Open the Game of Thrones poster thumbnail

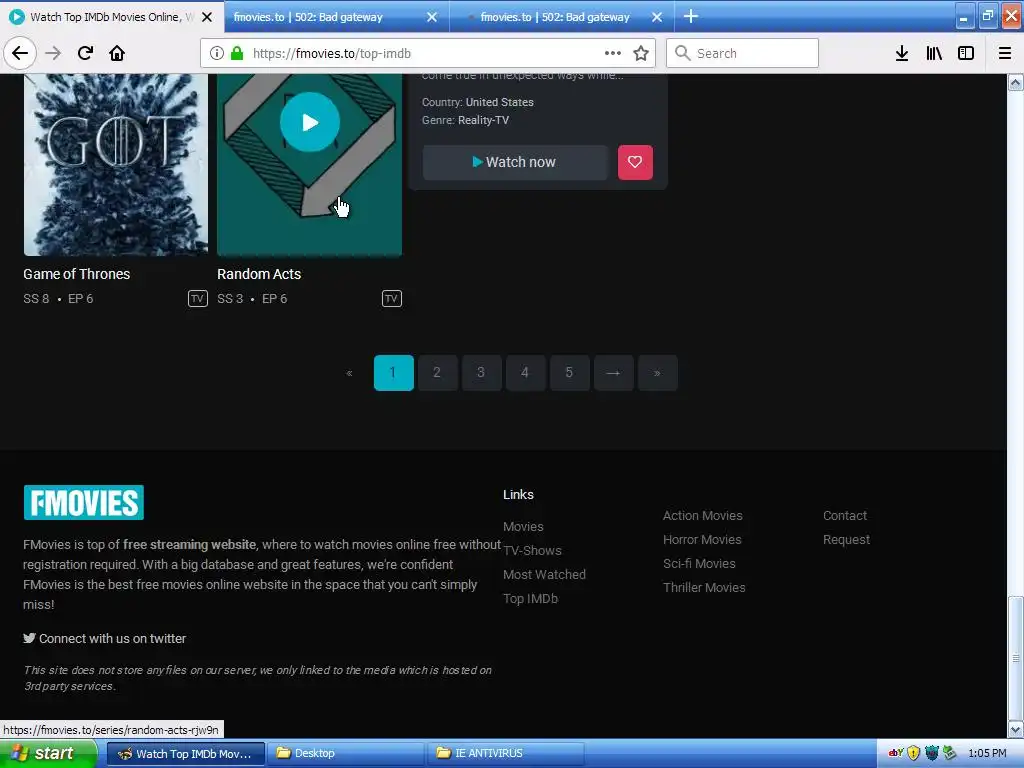[x=116, y=164]
